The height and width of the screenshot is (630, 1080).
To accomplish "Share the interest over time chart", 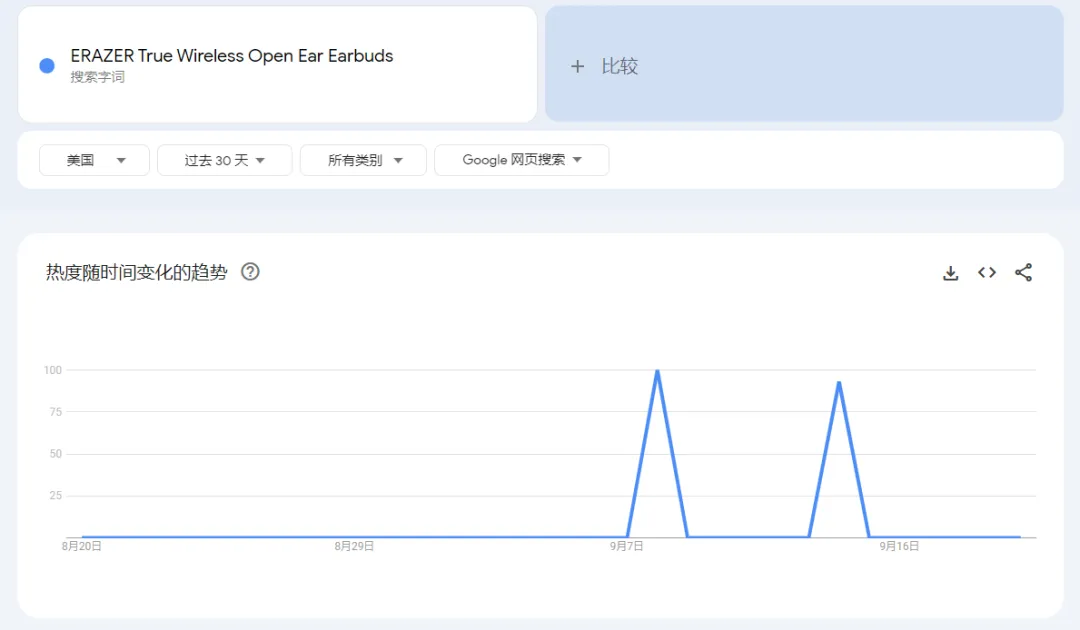I will [1024, 273].
